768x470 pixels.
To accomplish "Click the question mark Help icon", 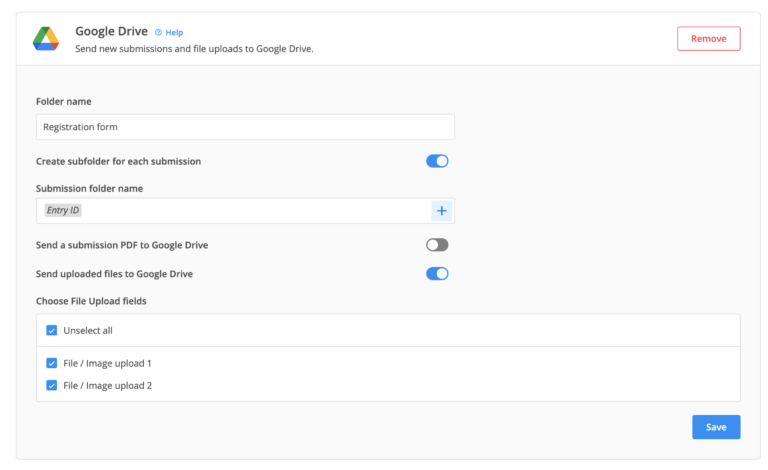I will [x=158, y=32].
